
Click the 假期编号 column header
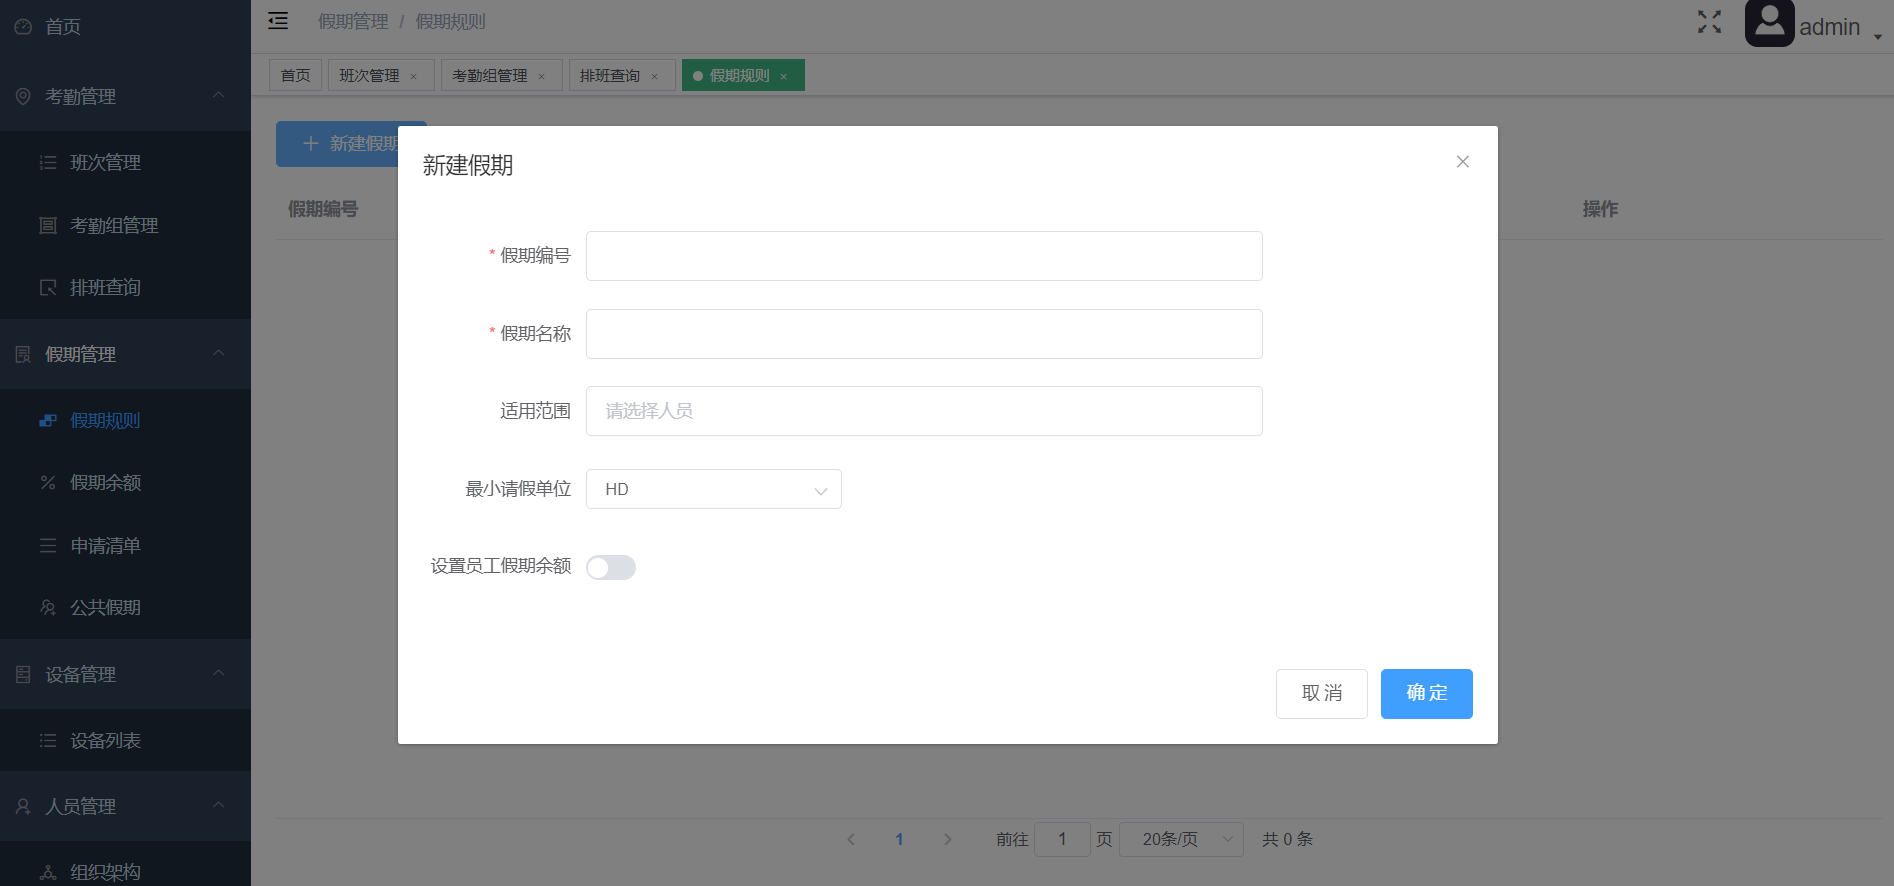point(323,209)
